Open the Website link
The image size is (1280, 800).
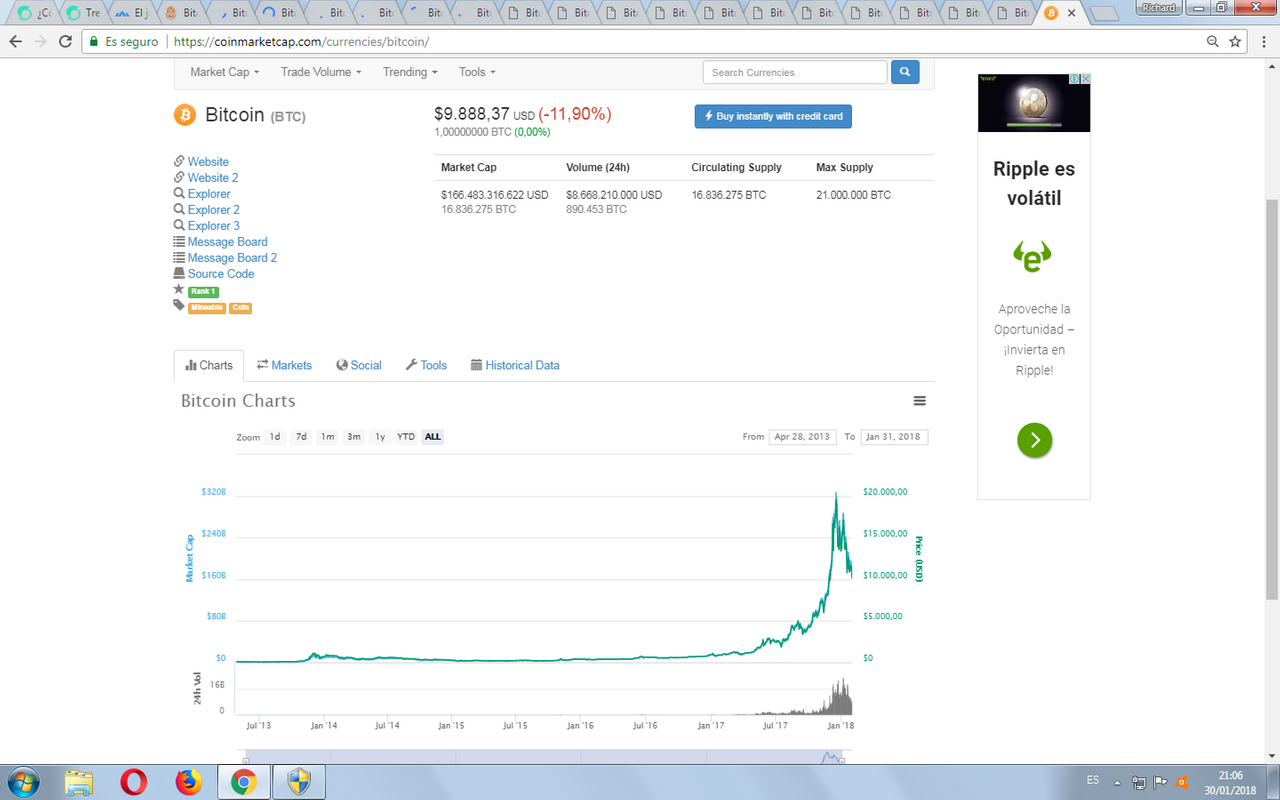pos(208,162)
